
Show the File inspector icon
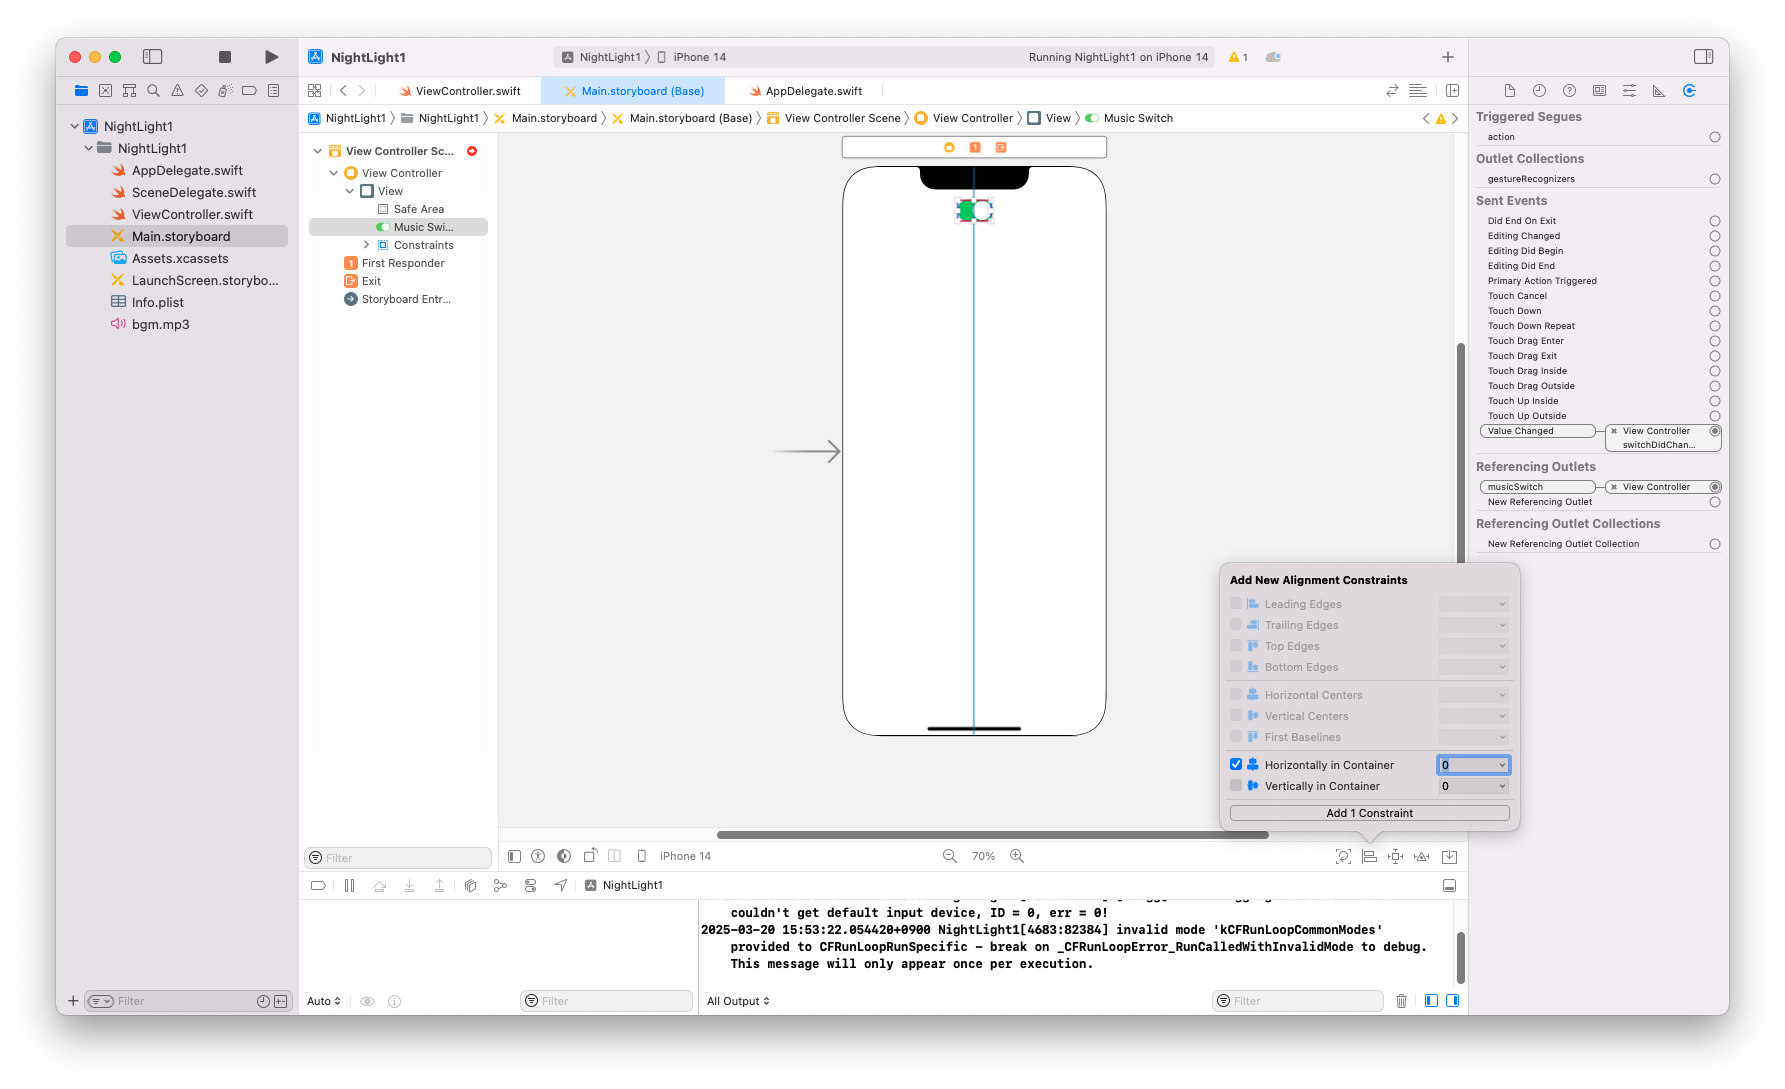coord(1510,90)
